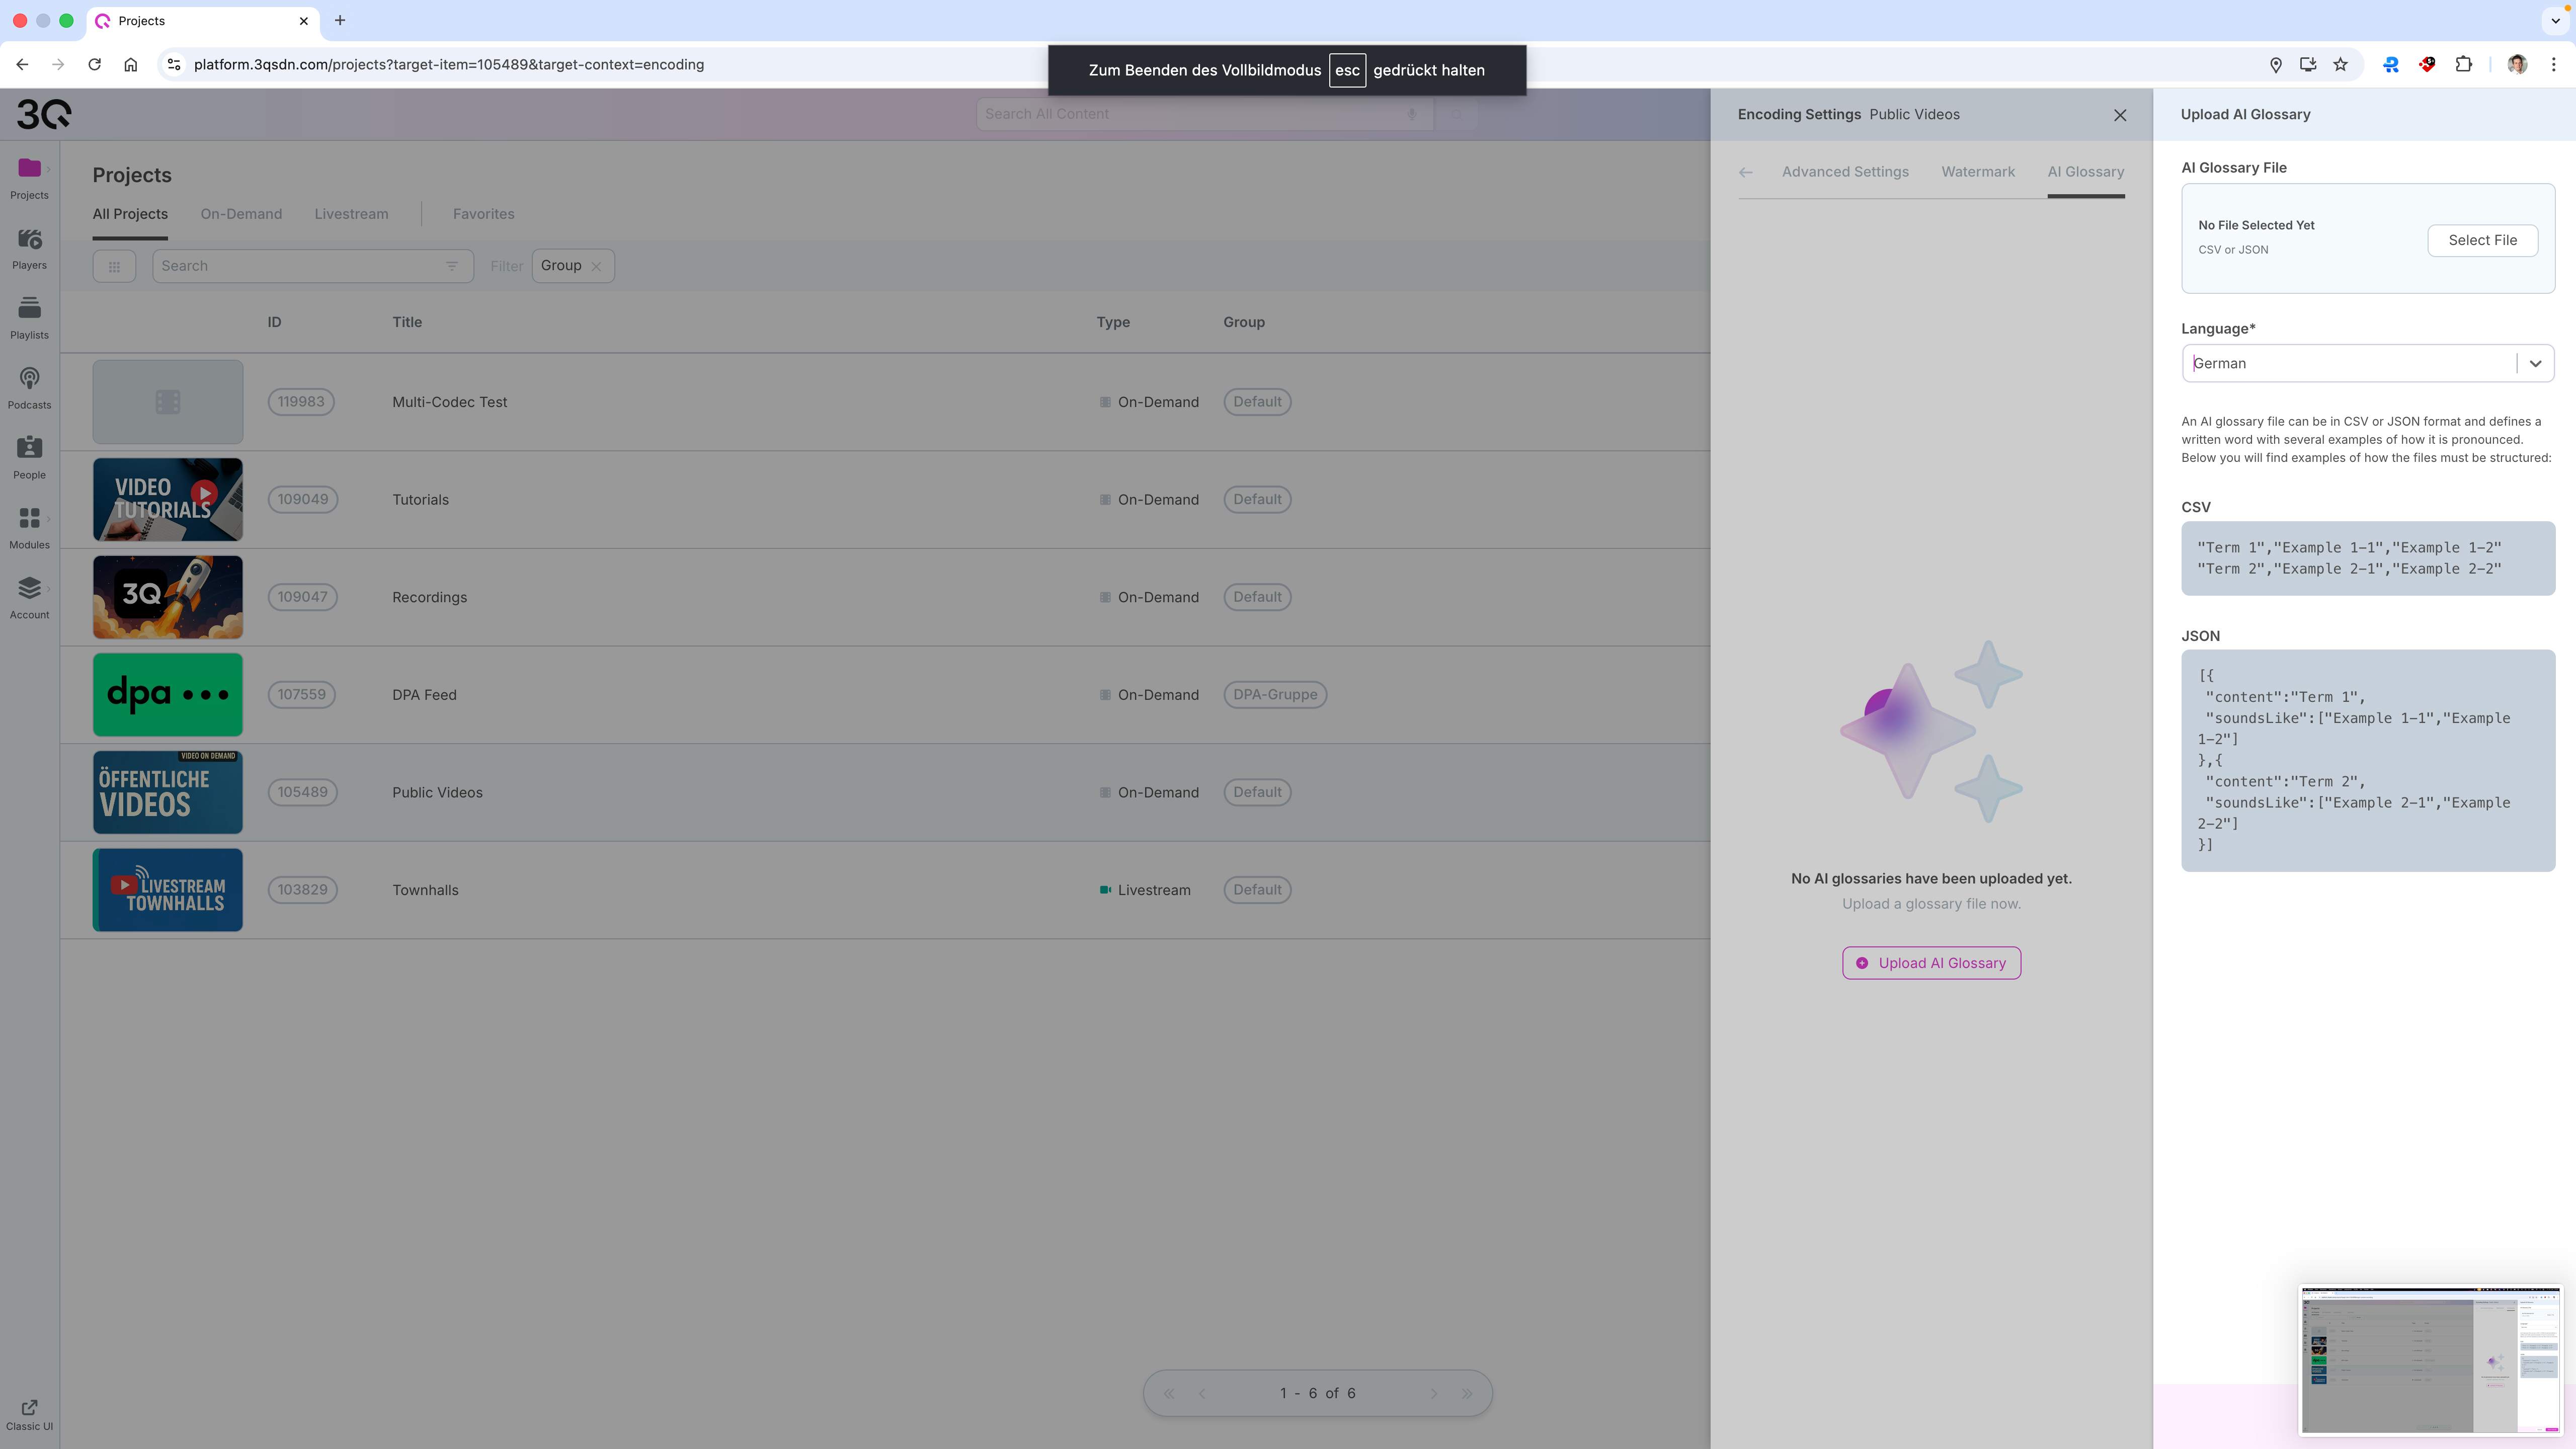Toggle the grid view button
The width and height of the screenshot is (2576, 1449).
pos(114,266)
